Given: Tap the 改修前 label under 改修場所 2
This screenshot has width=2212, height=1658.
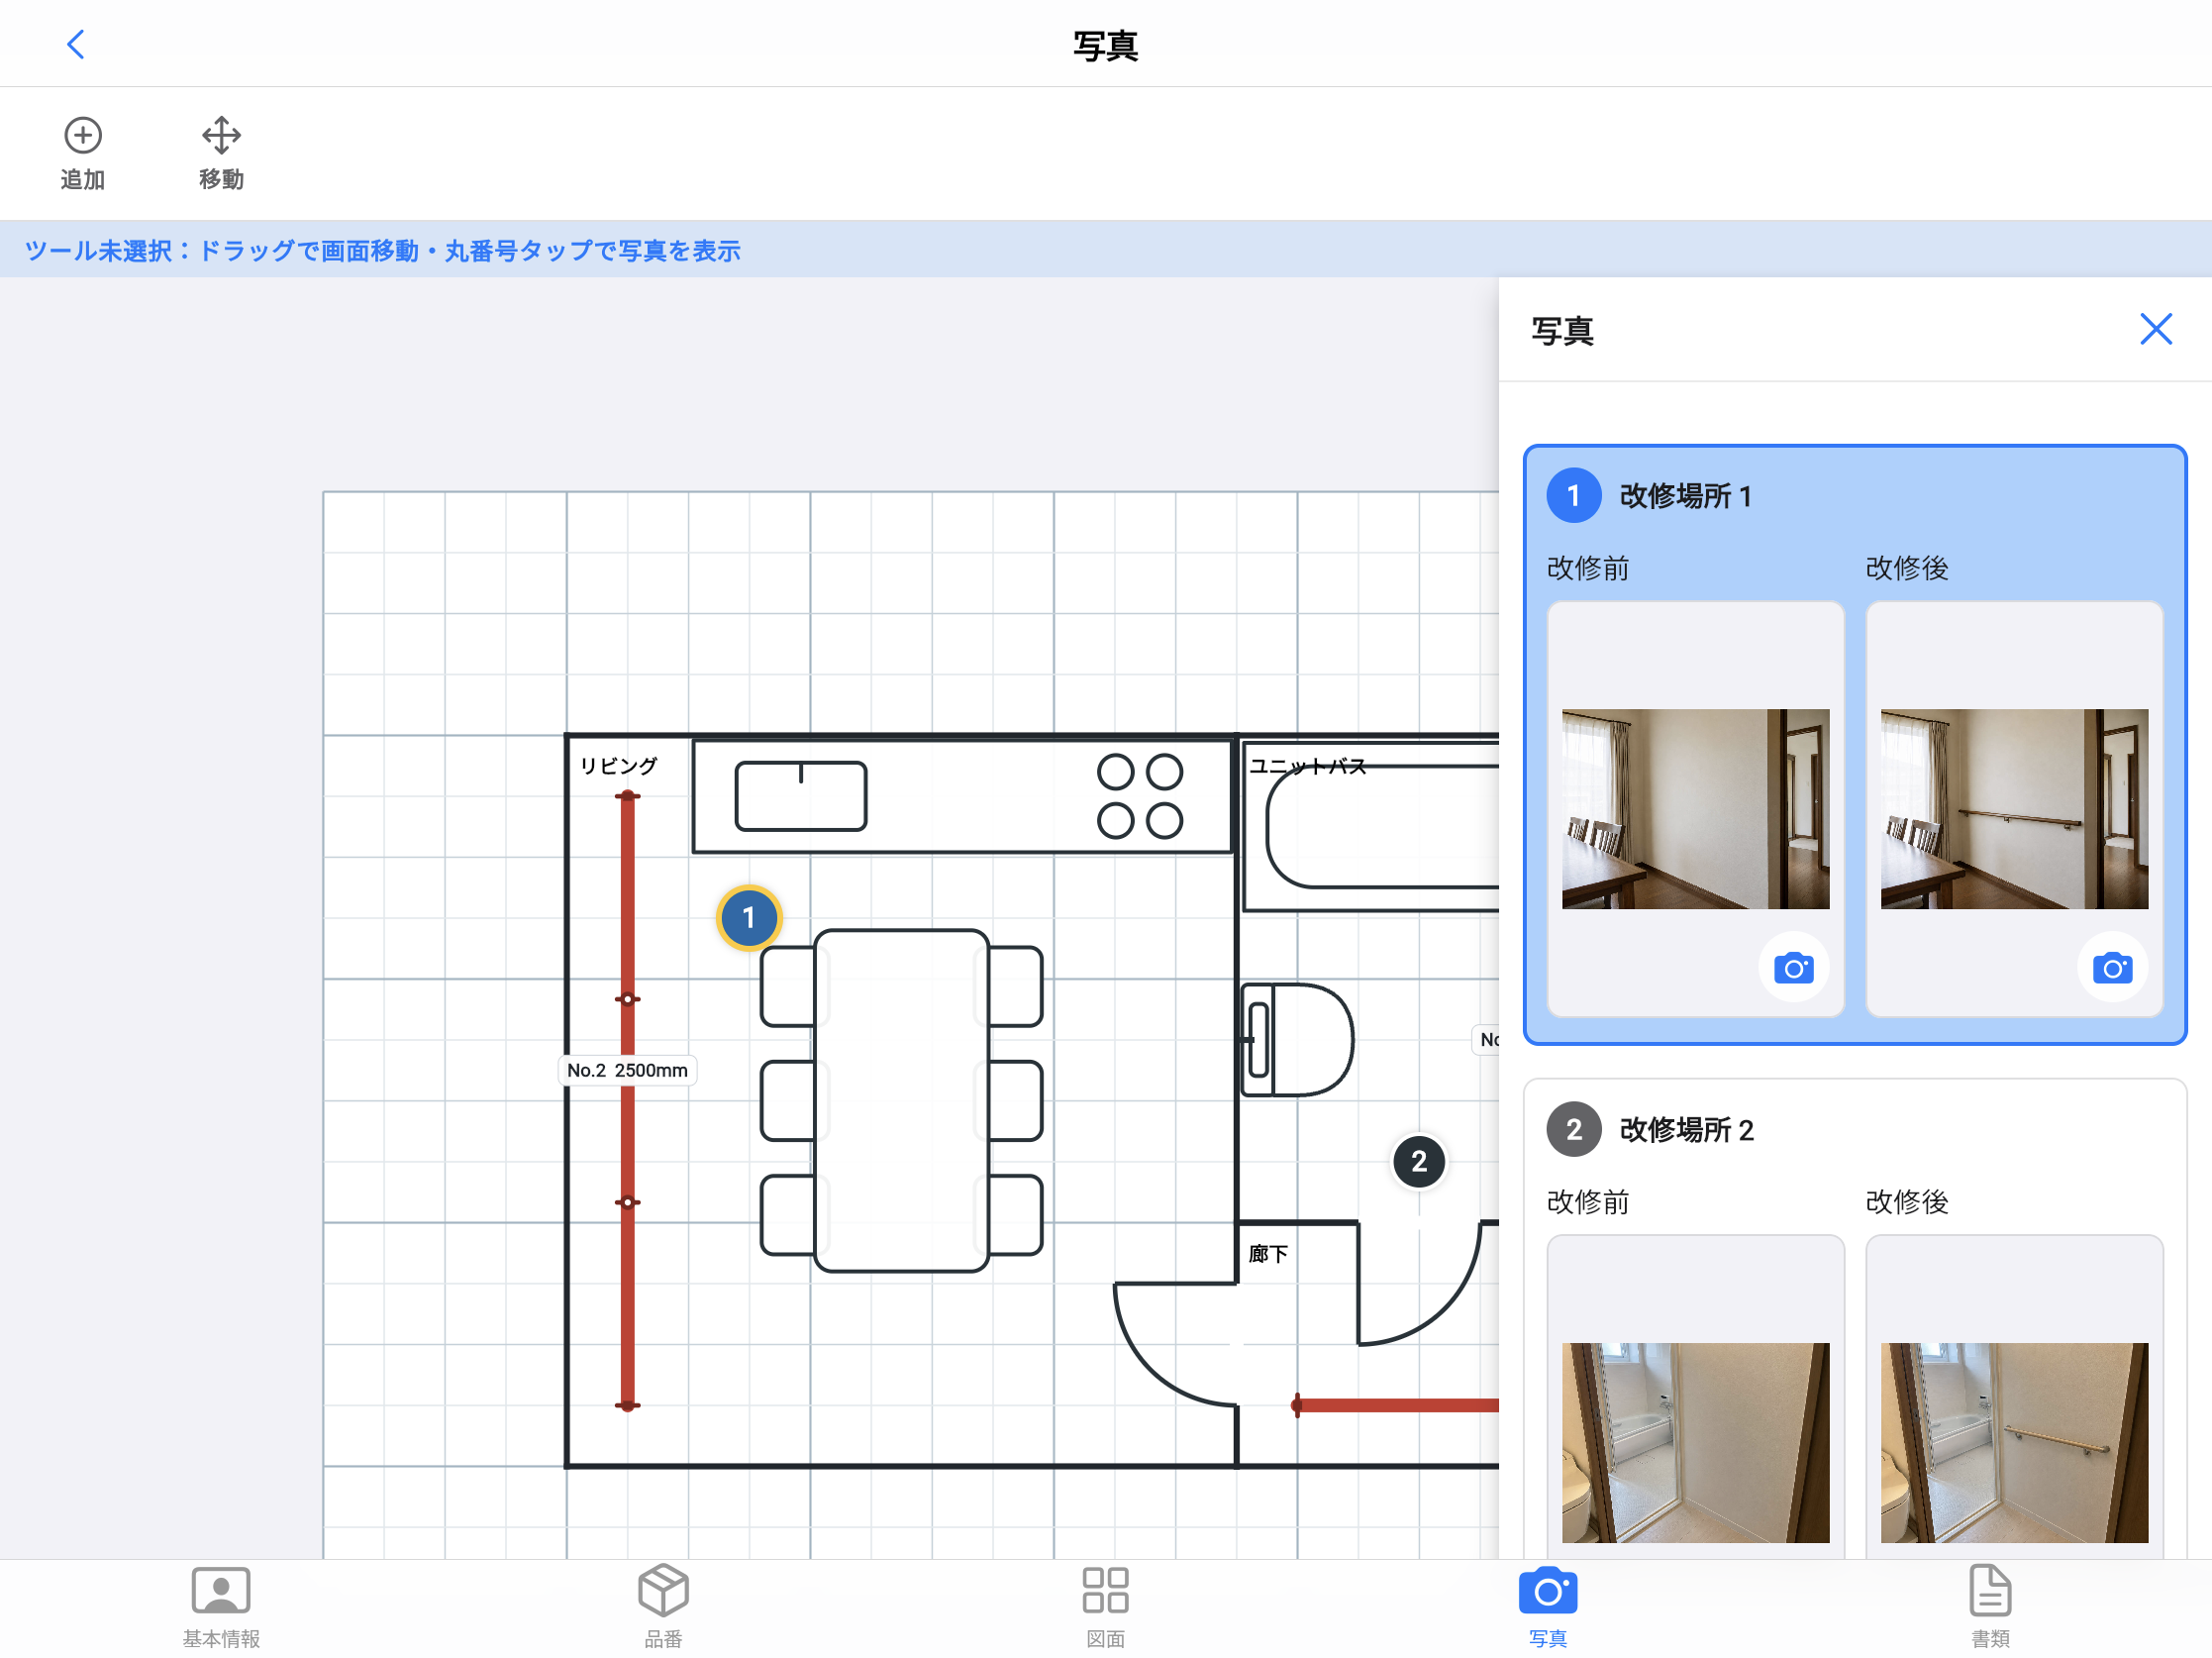Looking at the screenshot, I should (x=1587, y=1202).
